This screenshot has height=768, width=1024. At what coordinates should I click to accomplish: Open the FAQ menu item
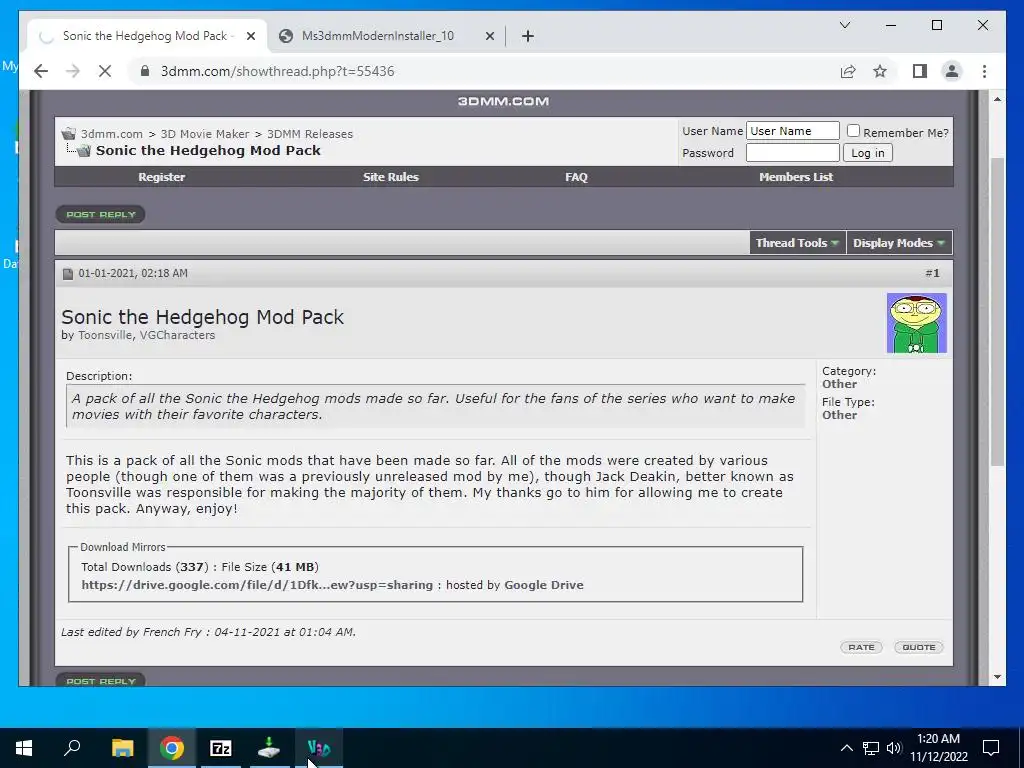click(x=576, y=177)
